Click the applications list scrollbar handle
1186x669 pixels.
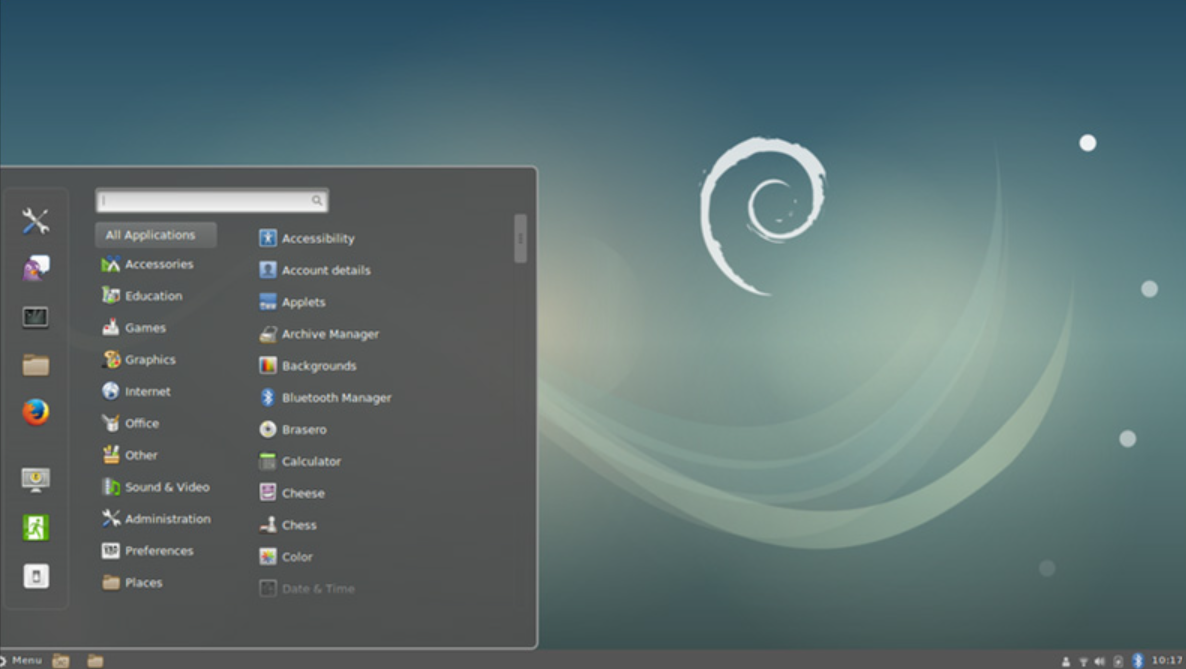pos(520,238)
